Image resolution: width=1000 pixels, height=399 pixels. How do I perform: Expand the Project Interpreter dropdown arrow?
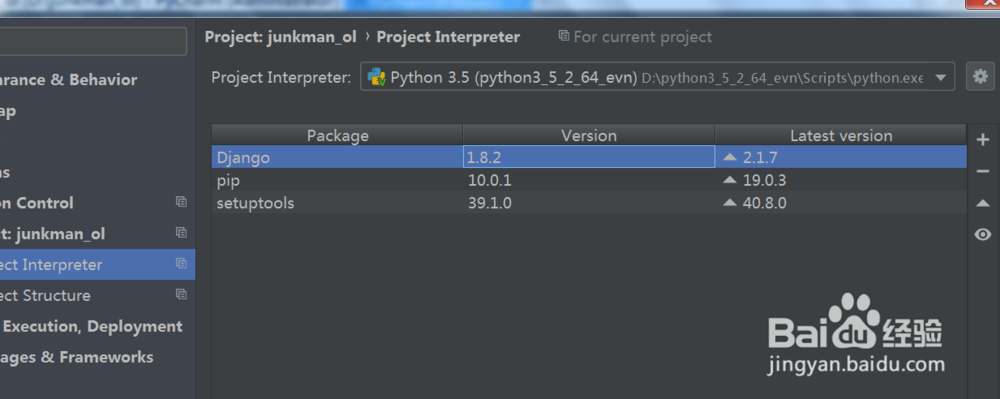click(940, 78)
